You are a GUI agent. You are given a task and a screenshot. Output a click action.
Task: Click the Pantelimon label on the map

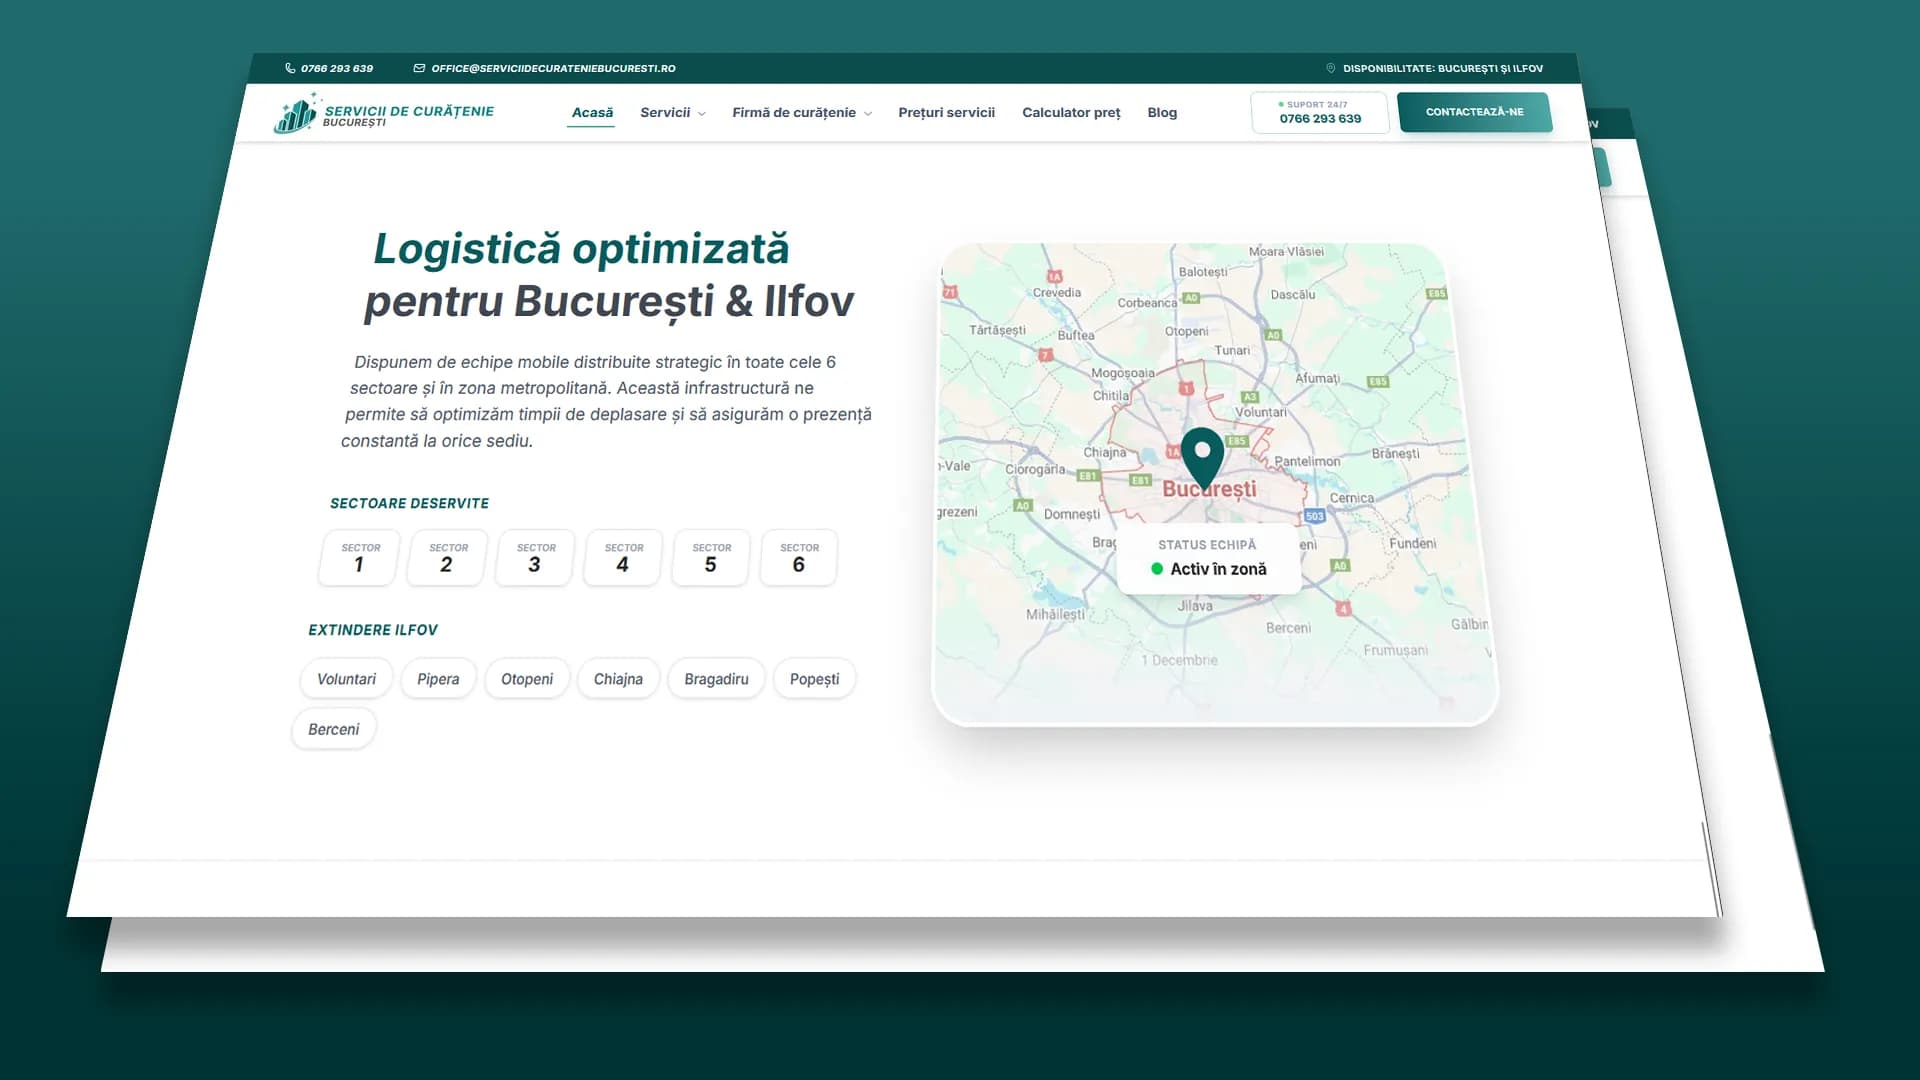tap(1307, 461)
